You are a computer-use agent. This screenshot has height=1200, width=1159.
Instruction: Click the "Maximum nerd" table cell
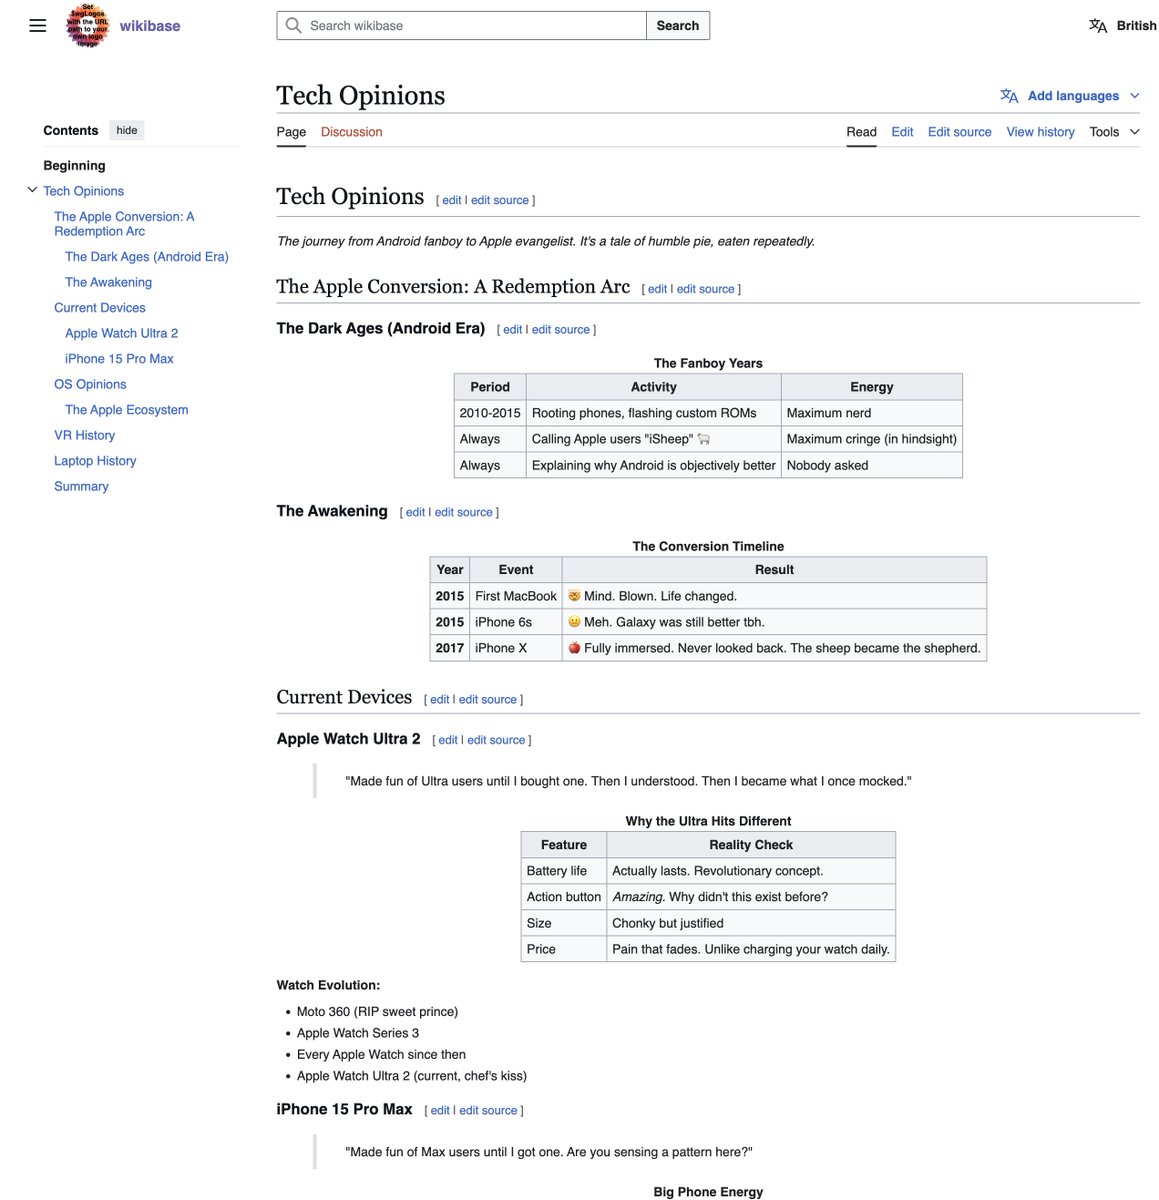coord(871,413)
